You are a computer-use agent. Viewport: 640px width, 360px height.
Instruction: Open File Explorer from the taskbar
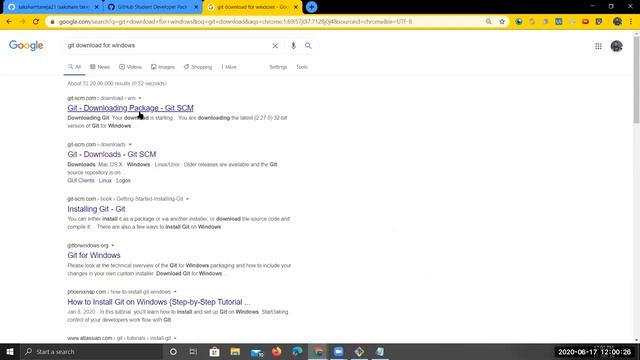click(235, 351)
